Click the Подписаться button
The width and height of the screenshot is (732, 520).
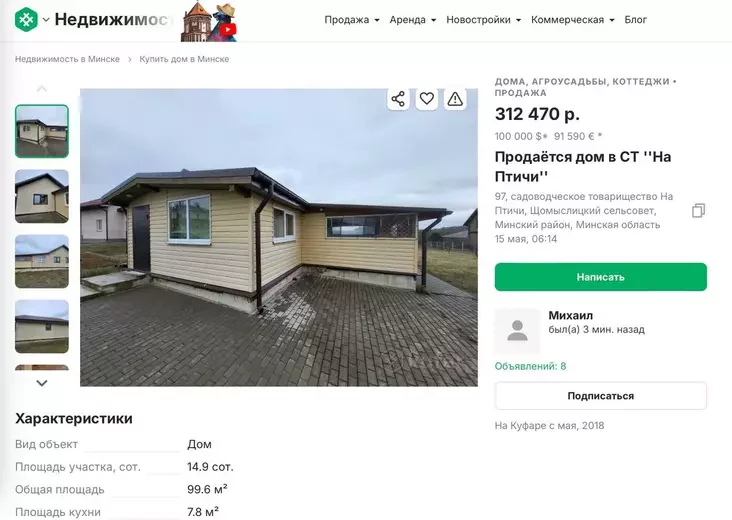point(601,396)
